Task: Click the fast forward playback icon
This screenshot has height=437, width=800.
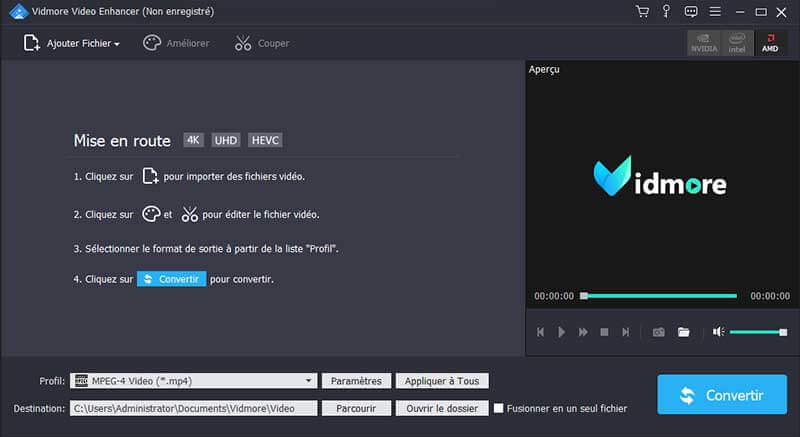Action: pos(582,332)
